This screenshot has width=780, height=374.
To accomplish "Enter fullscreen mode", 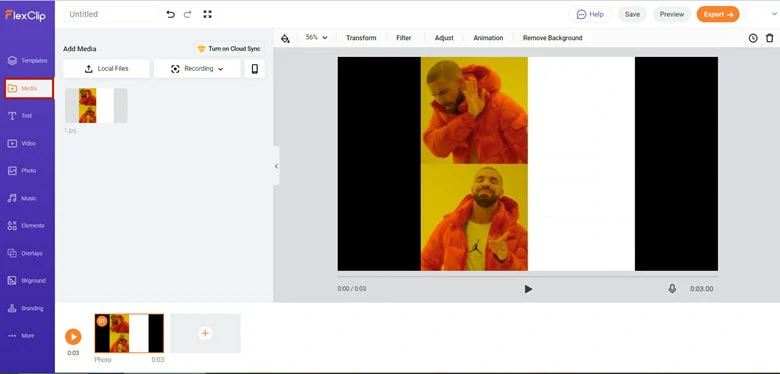I will click(x=207, y=14).
